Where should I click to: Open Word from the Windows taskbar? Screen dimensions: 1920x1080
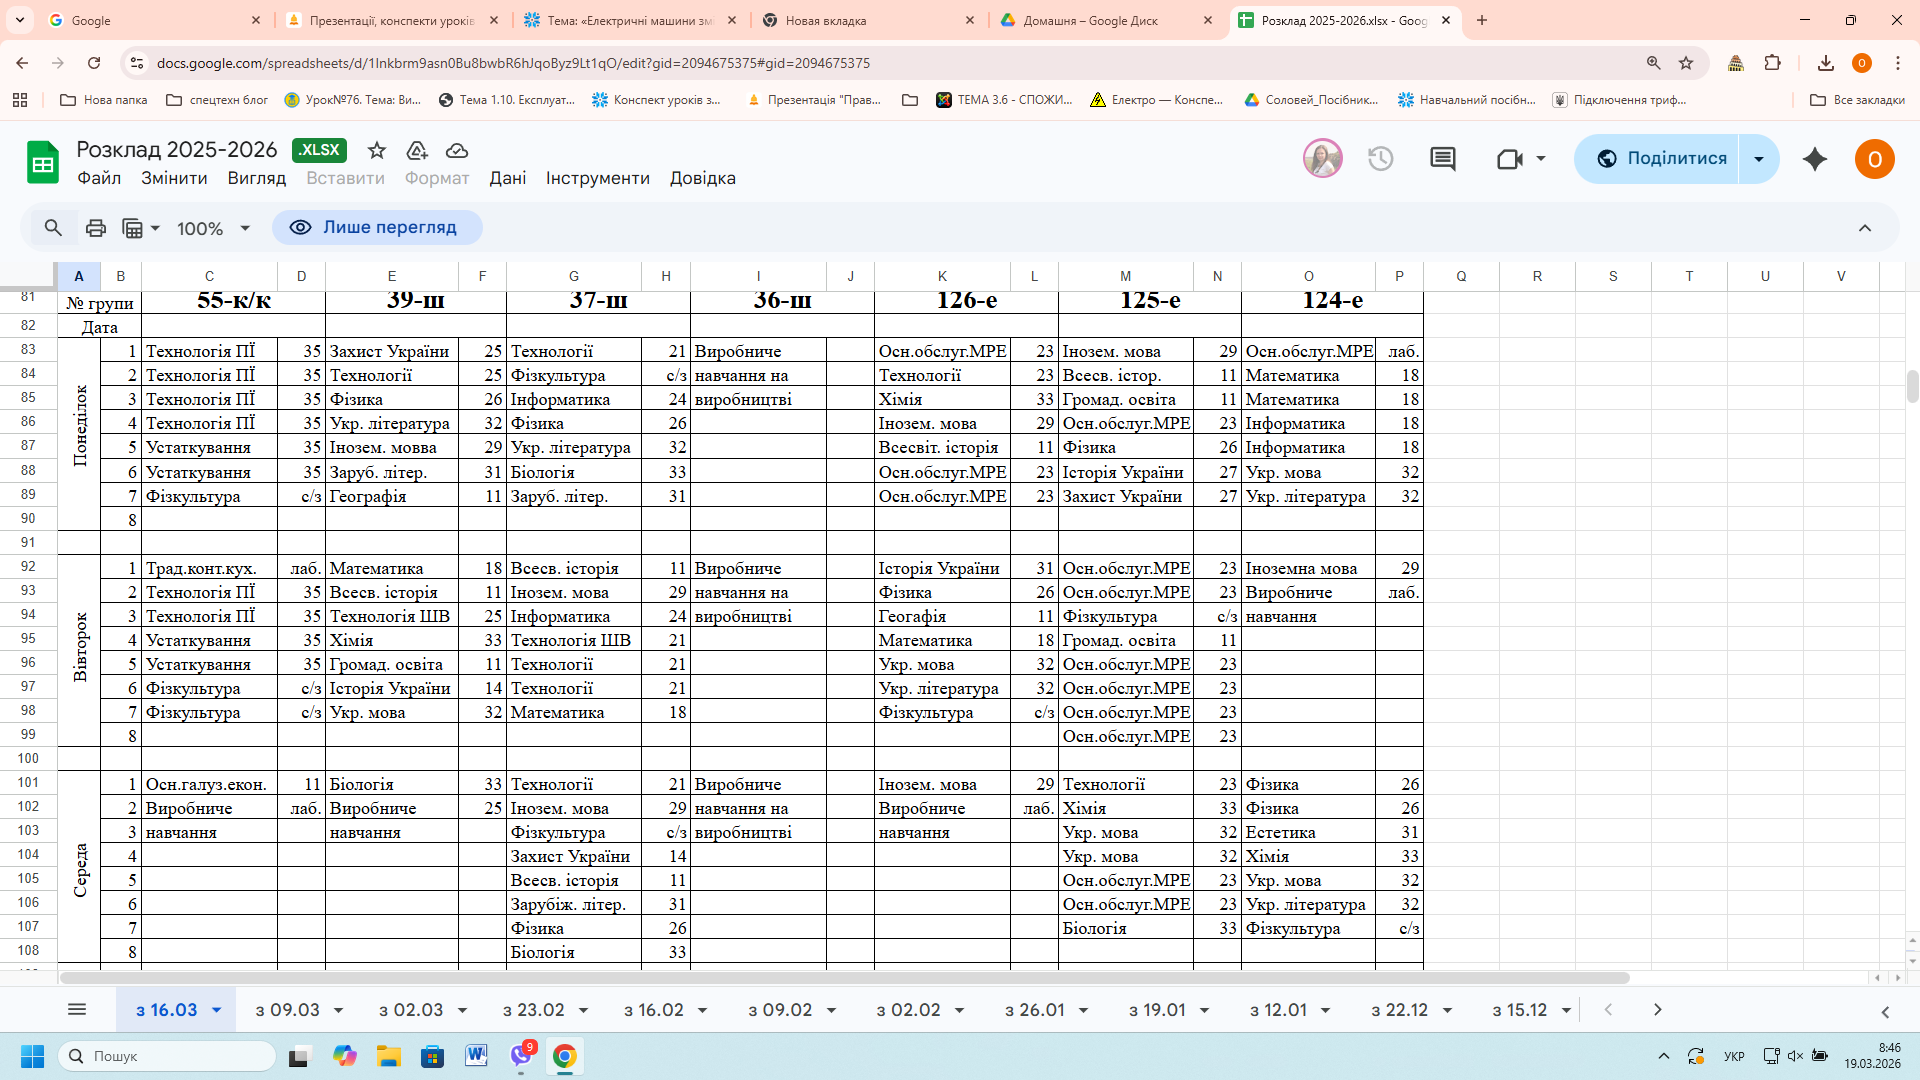[x=476, y=1056]
